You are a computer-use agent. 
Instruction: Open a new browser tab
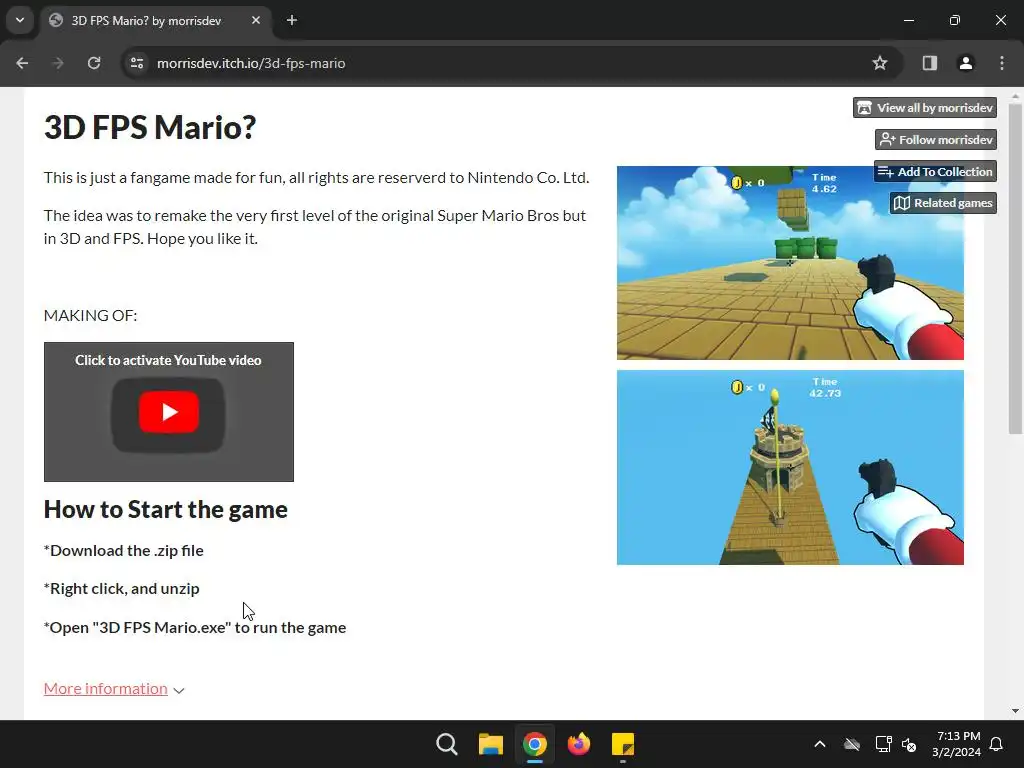[292, 20]
